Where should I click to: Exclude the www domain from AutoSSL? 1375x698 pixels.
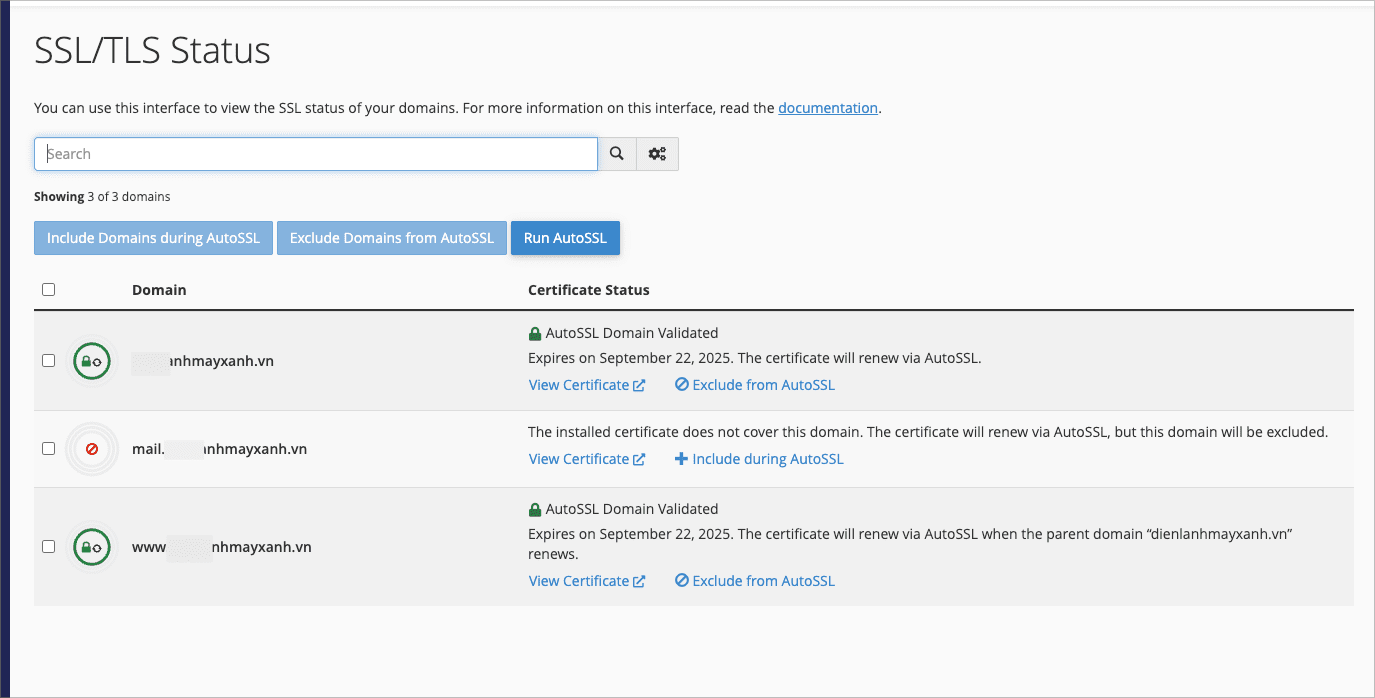(755, 581)
